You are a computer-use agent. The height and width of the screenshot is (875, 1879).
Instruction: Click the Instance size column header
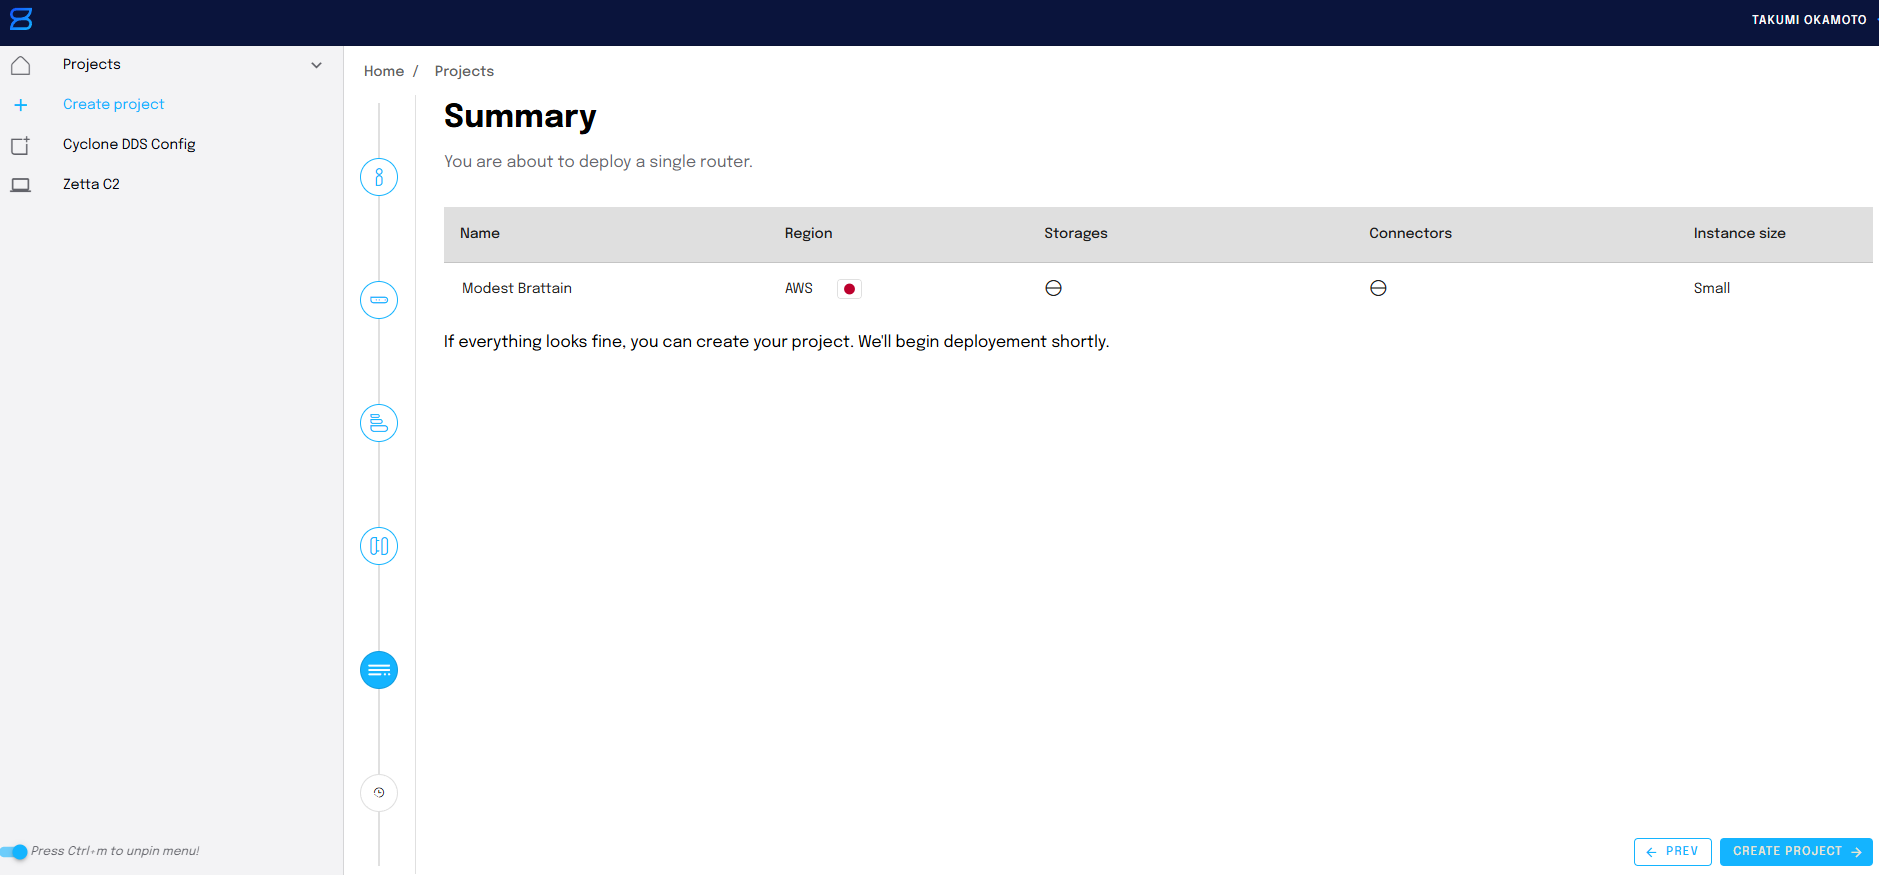coord(1739,233)
